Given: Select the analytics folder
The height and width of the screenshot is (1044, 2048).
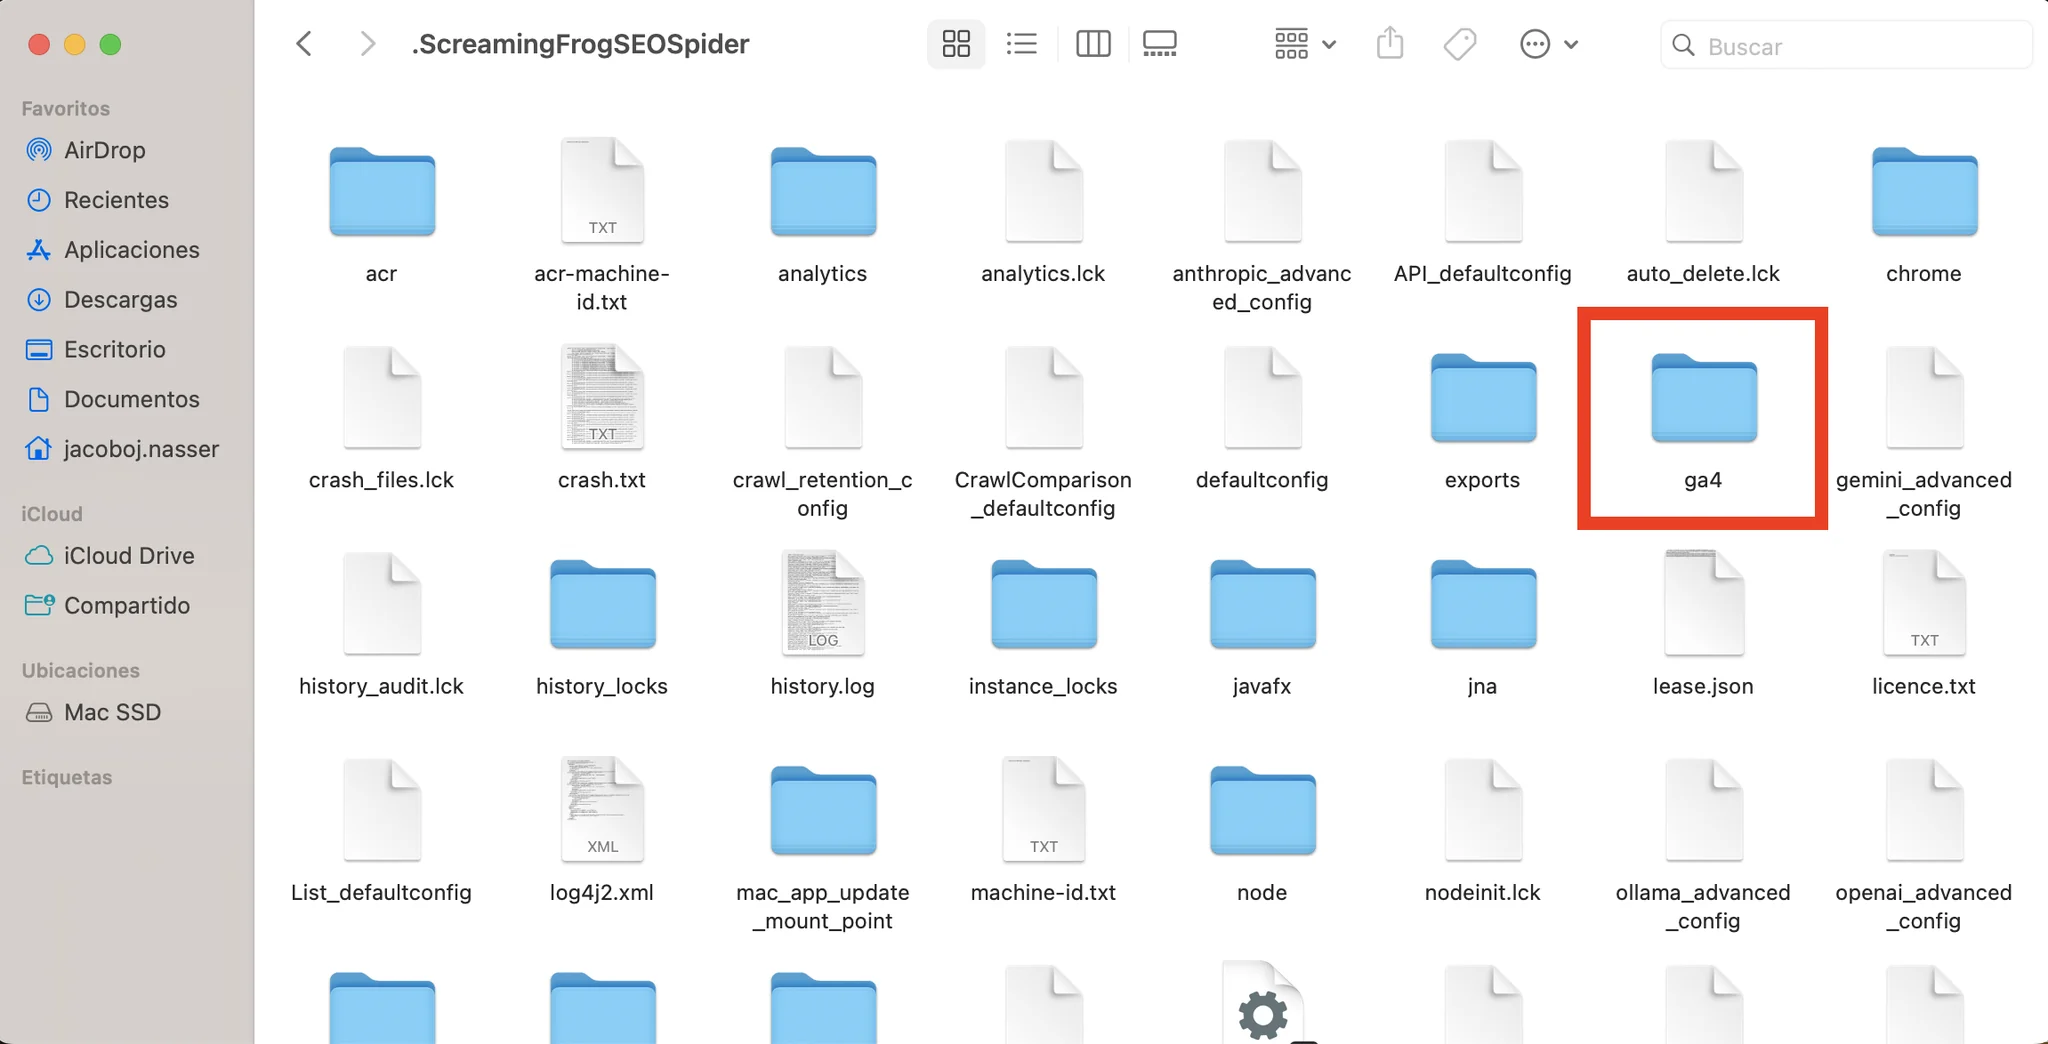Looking at the screenshot, I should (x=823, y=192).
